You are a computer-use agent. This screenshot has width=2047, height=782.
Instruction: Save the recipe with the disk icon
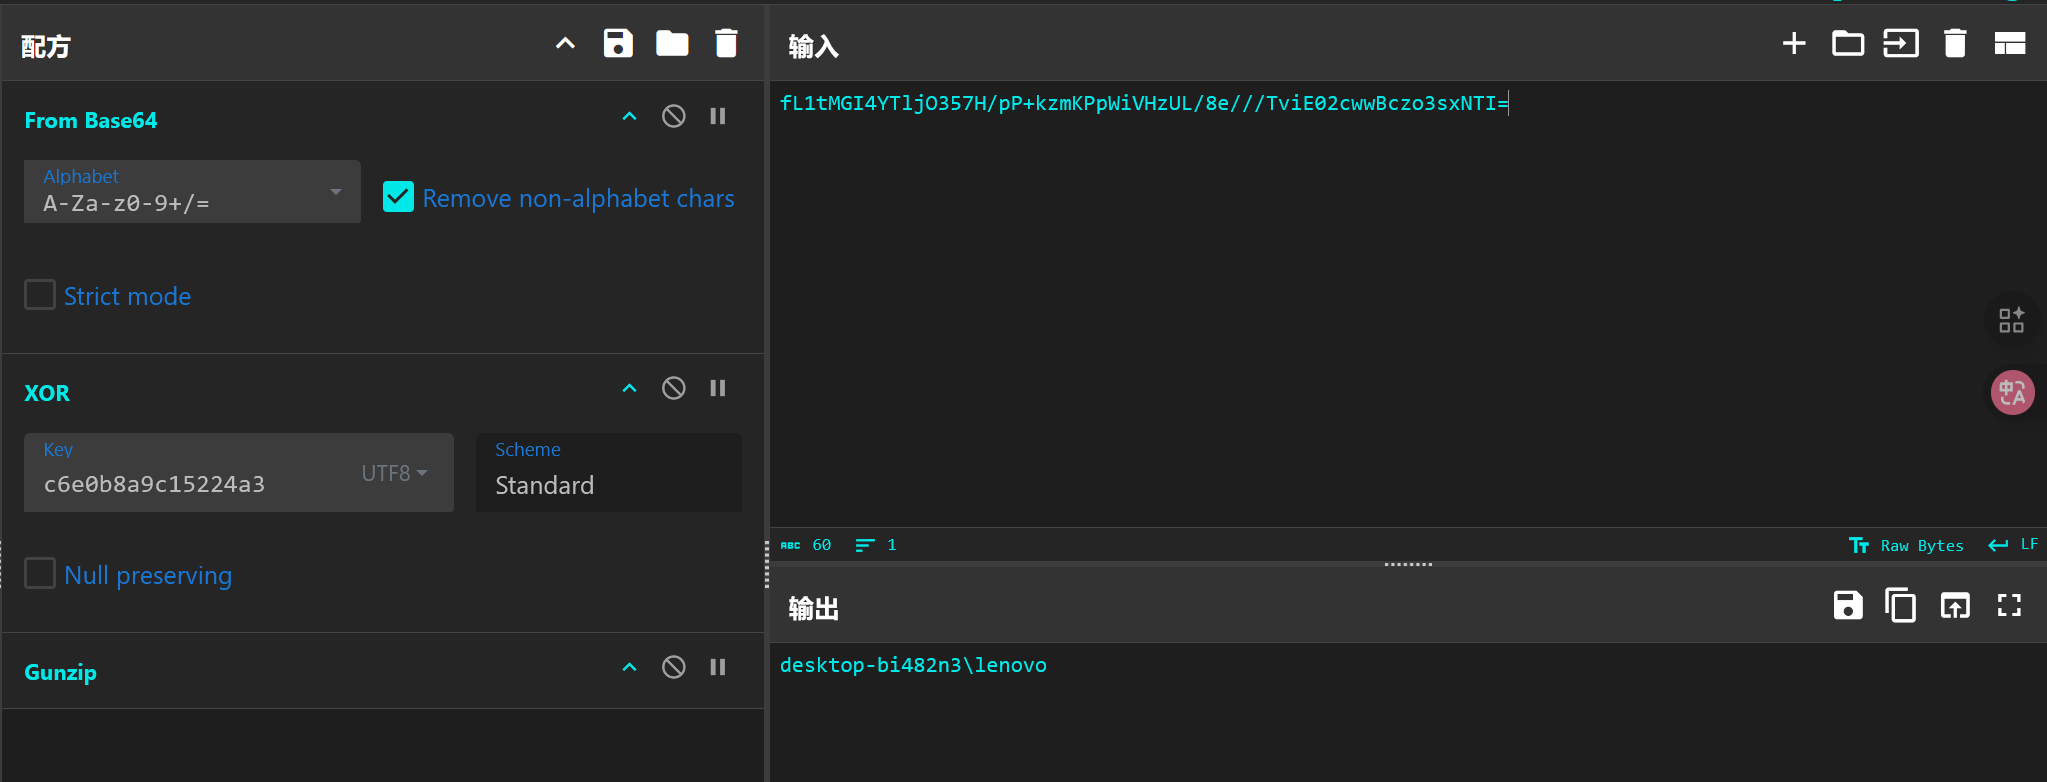tap(618, 44)
